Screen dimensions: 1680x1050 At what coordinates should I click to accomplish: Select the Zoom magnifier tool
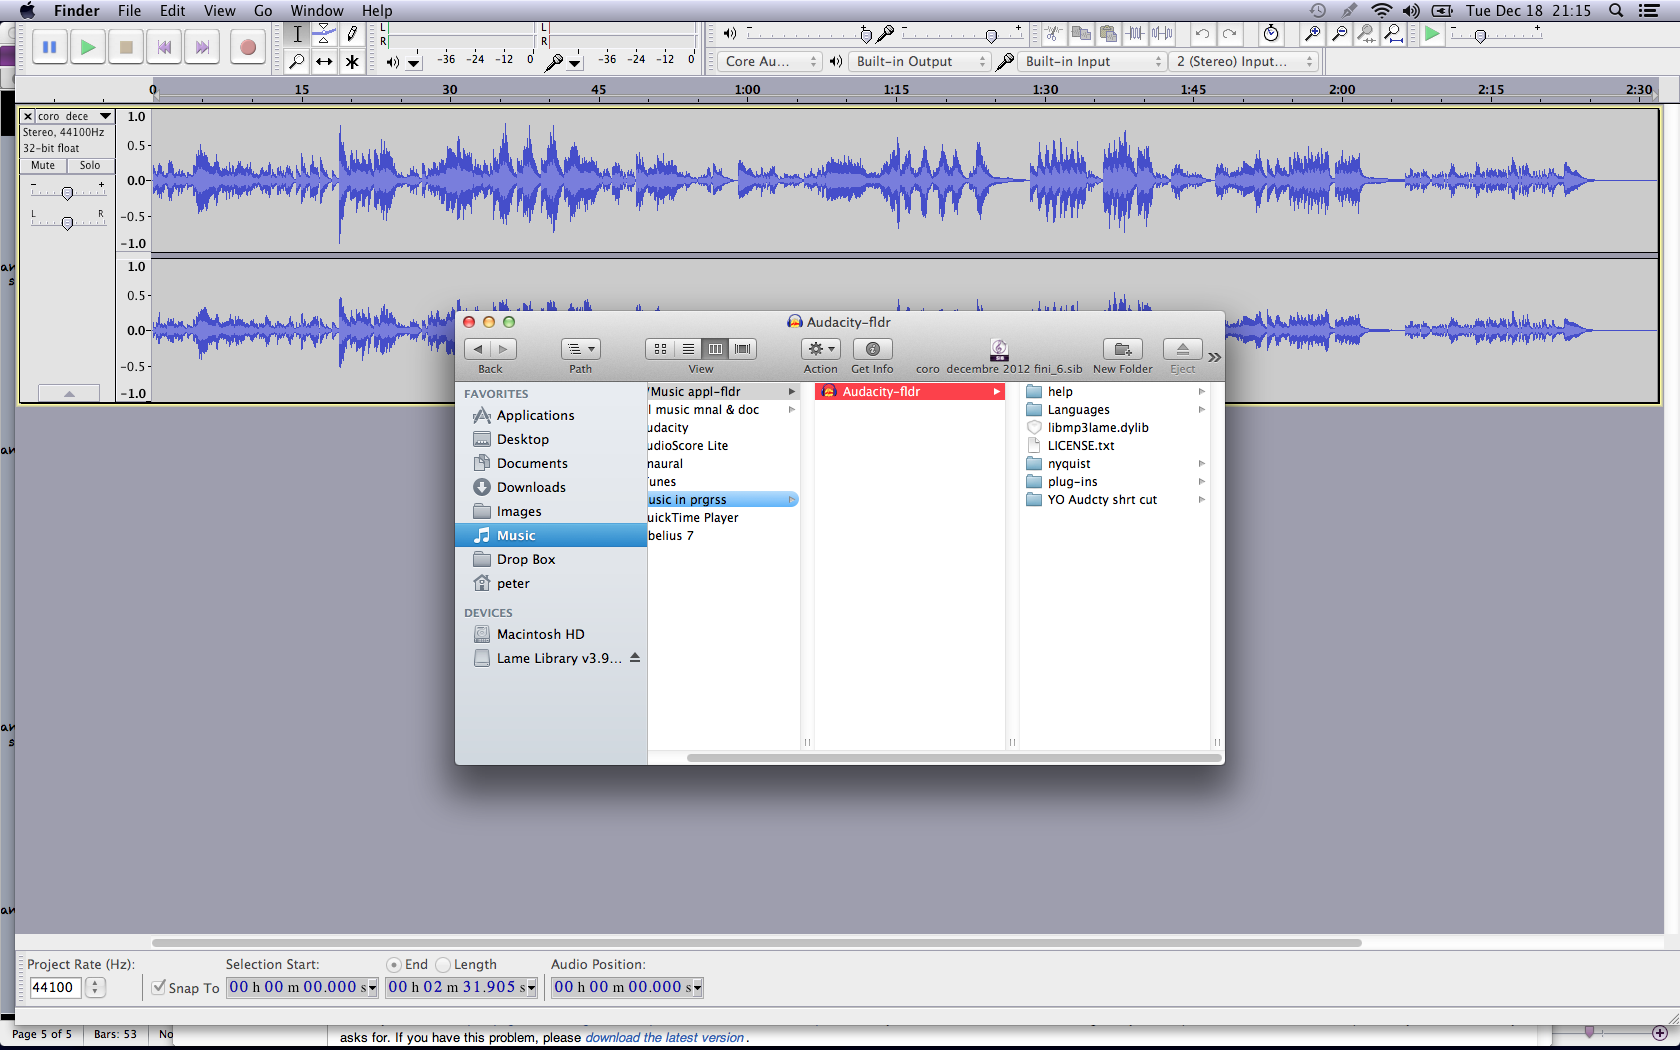click(297, 61)
